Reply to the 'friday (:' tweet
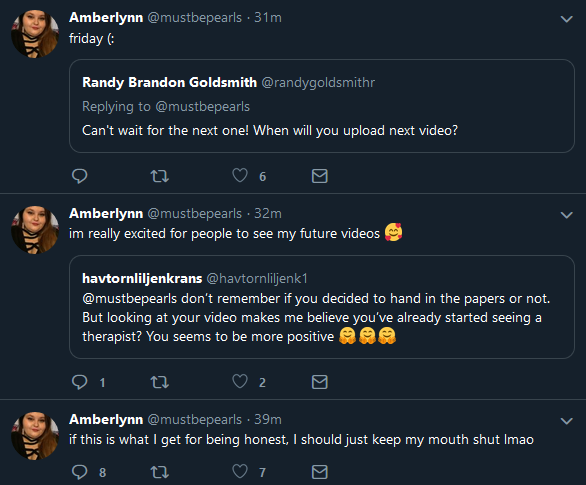Image resolution: width=586 pixels, height=485 pixels. coord(79,176)
